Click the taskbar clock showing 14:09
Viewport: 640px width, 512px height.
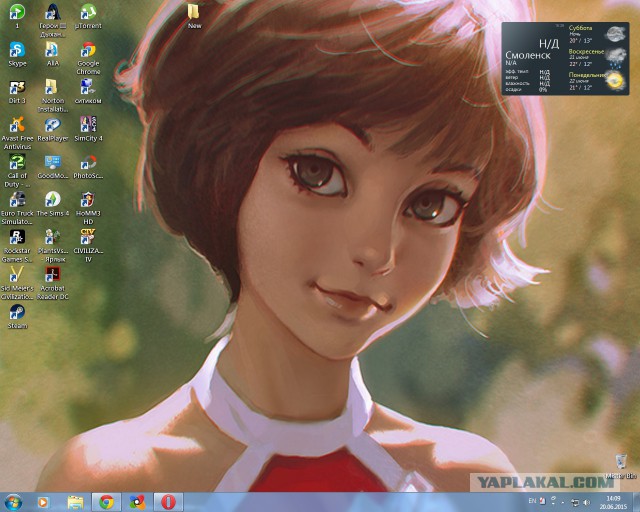[x=613, y=502]
